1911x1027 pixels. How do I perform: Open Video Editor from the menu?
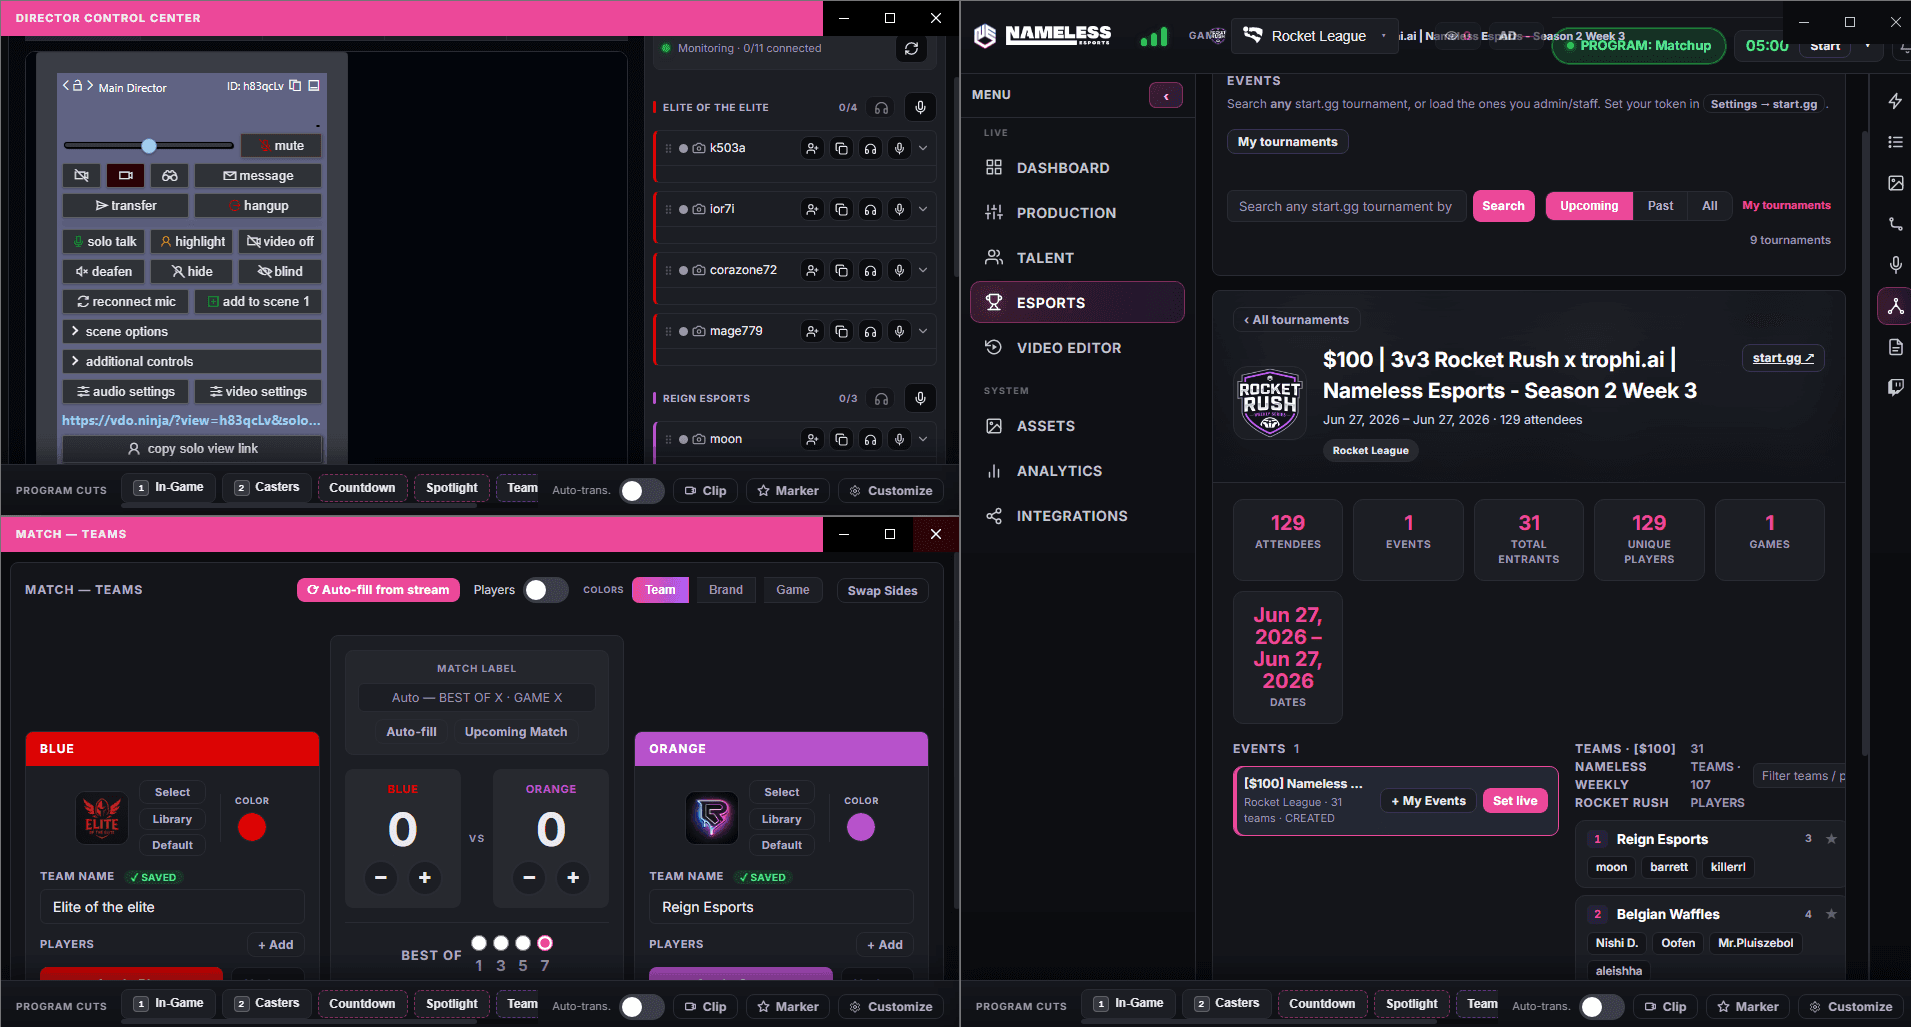[1077, 348]
